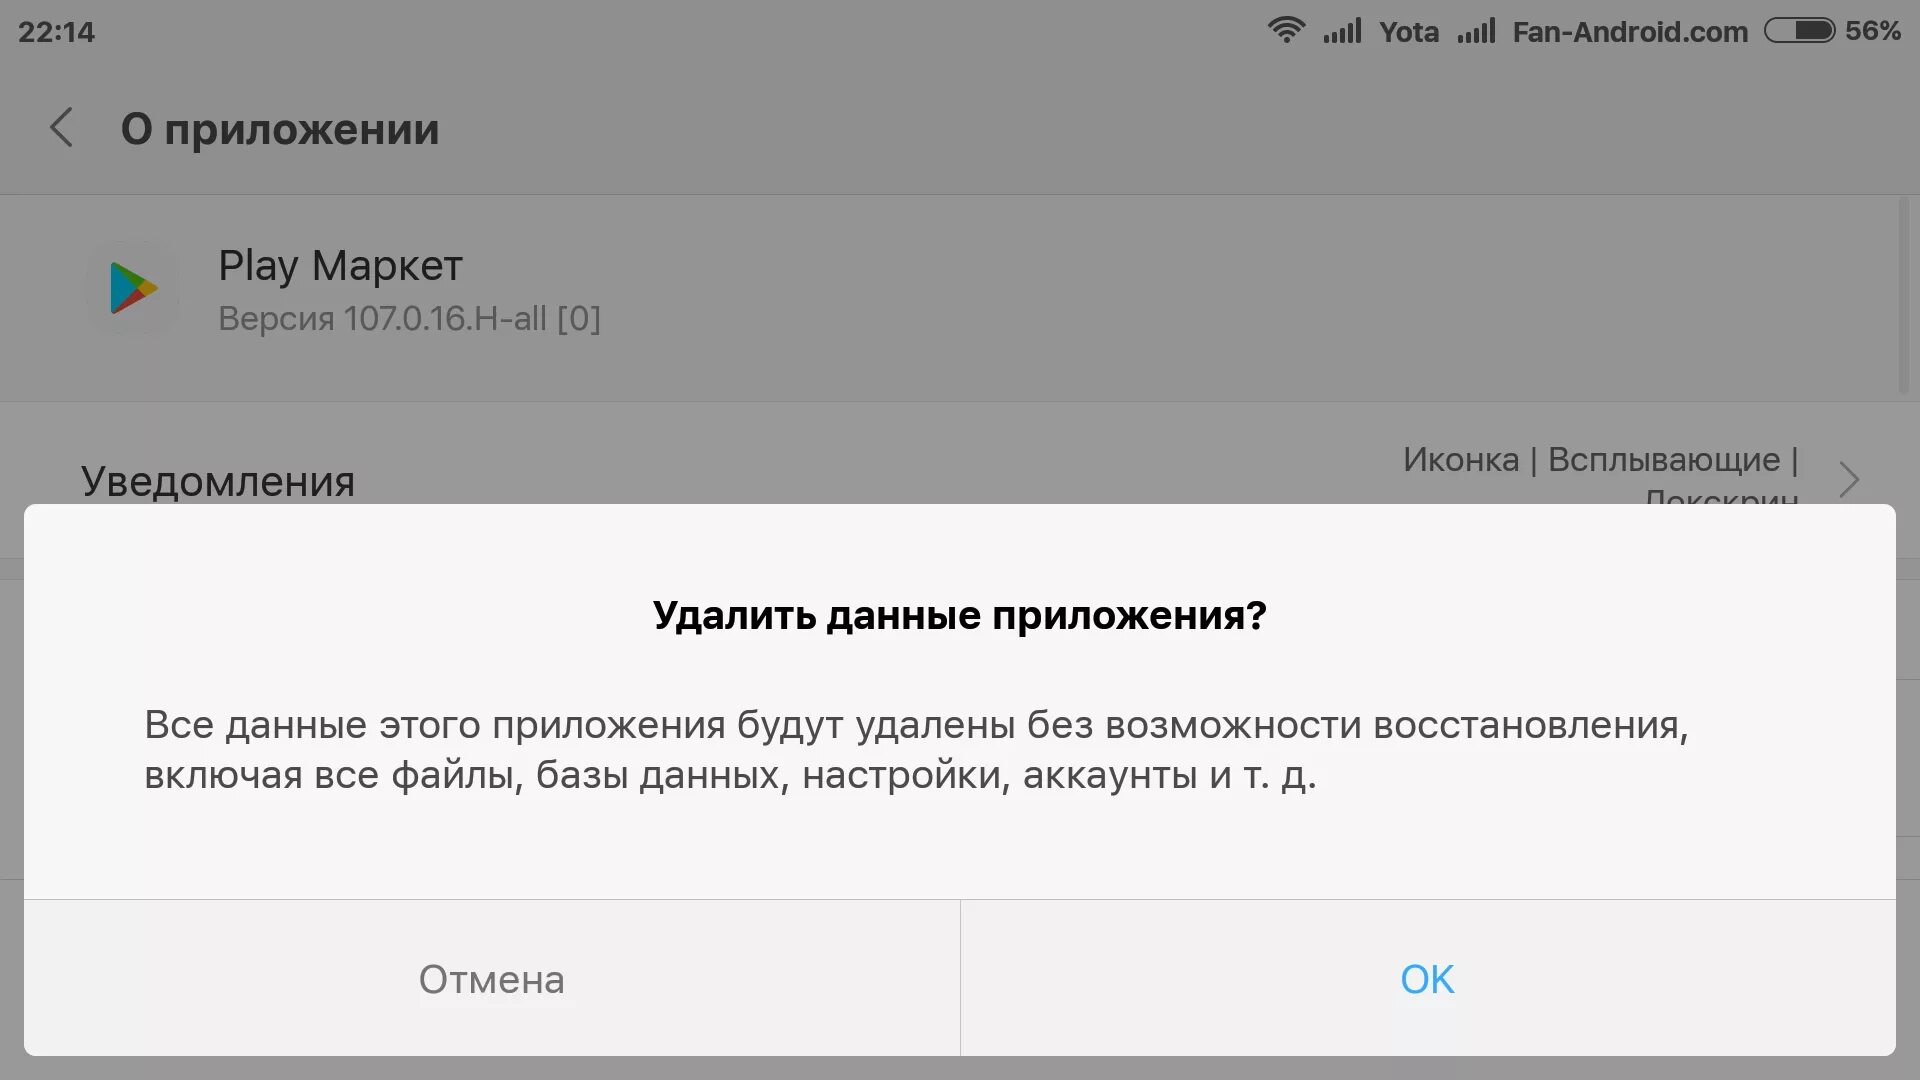This screenshot has height=1080, width=1920.
Task: Tap the version text Версия 107.0.16.H-all
Action: point(409,319)
